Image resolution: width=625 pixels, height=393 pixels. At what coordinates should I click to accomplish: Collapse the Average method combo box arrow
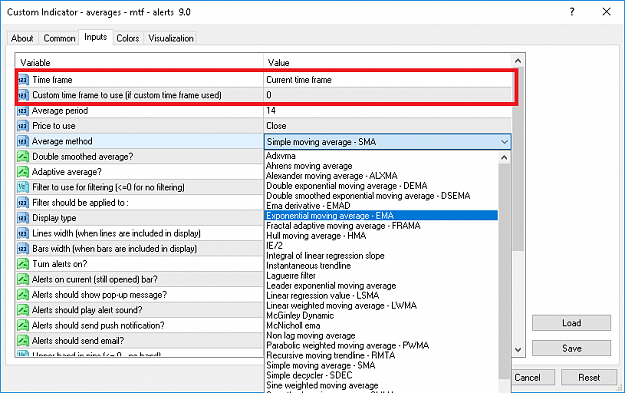click(504, 142)
